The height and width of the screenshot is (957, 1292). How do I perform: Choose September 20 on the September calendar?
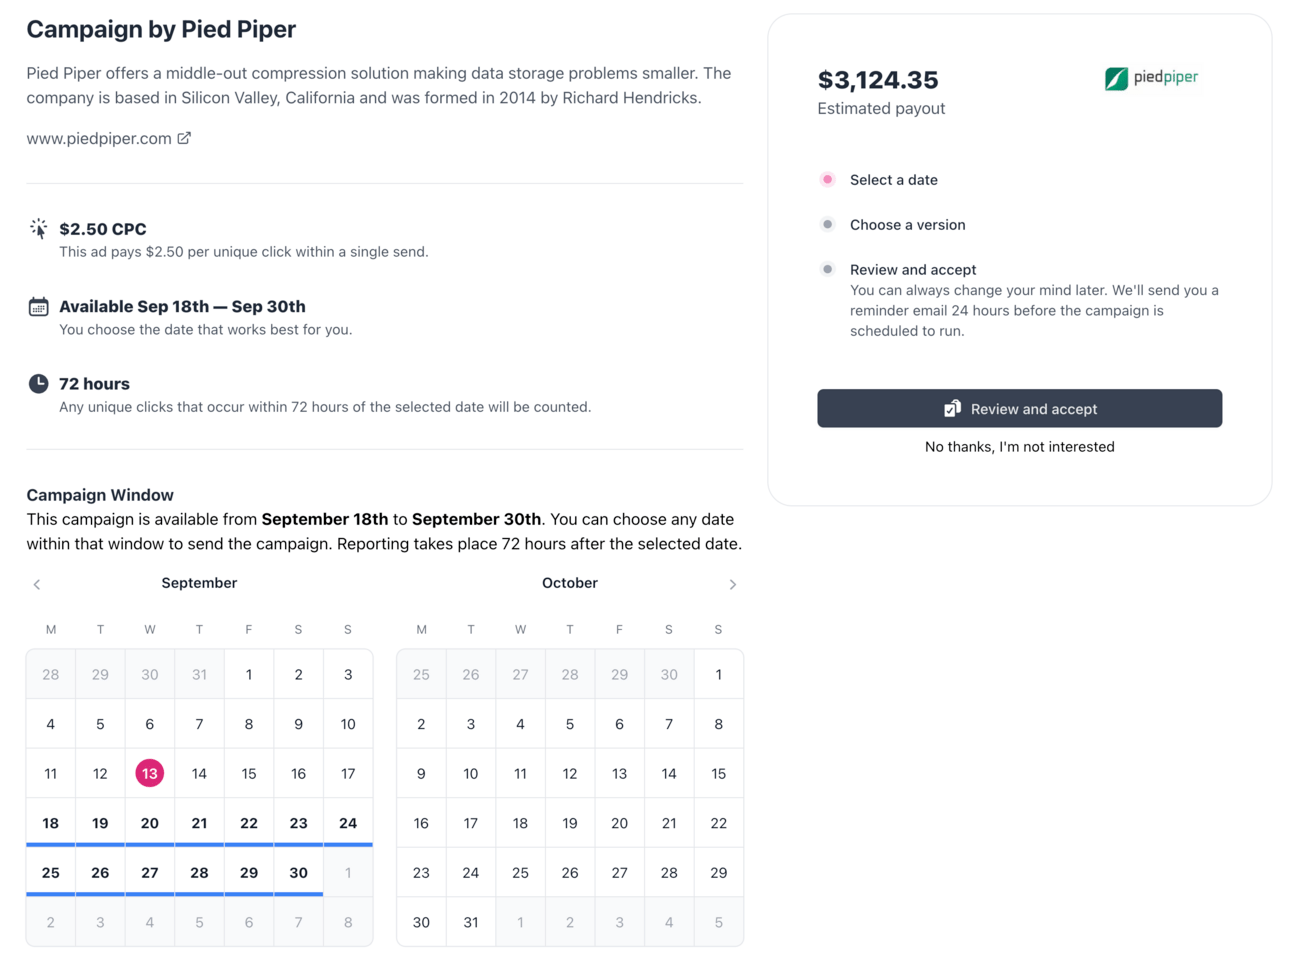point(150,823)
